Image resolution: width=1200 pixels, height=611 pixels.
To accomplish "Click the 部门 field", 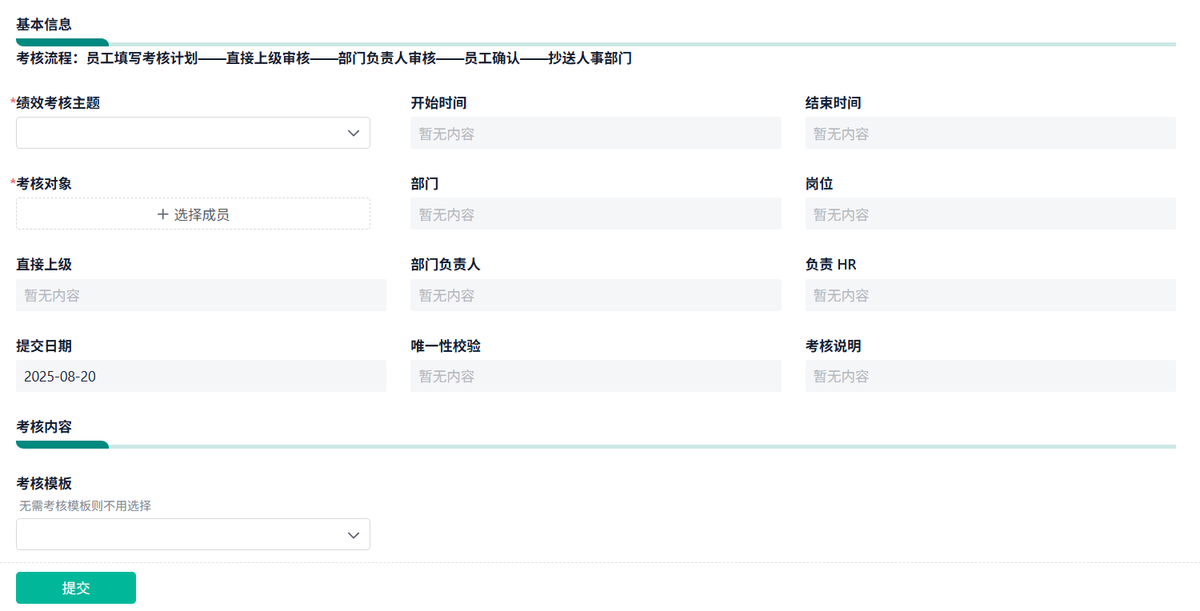I will 595,214.
